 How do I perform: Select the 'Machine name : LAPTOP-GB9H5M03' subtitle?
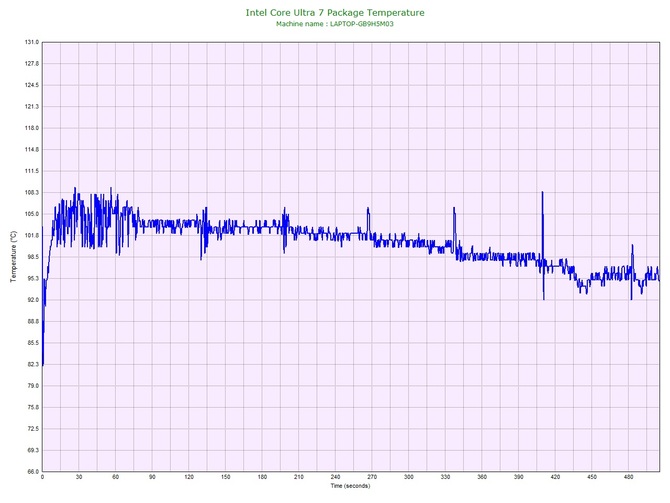(335, 24)
